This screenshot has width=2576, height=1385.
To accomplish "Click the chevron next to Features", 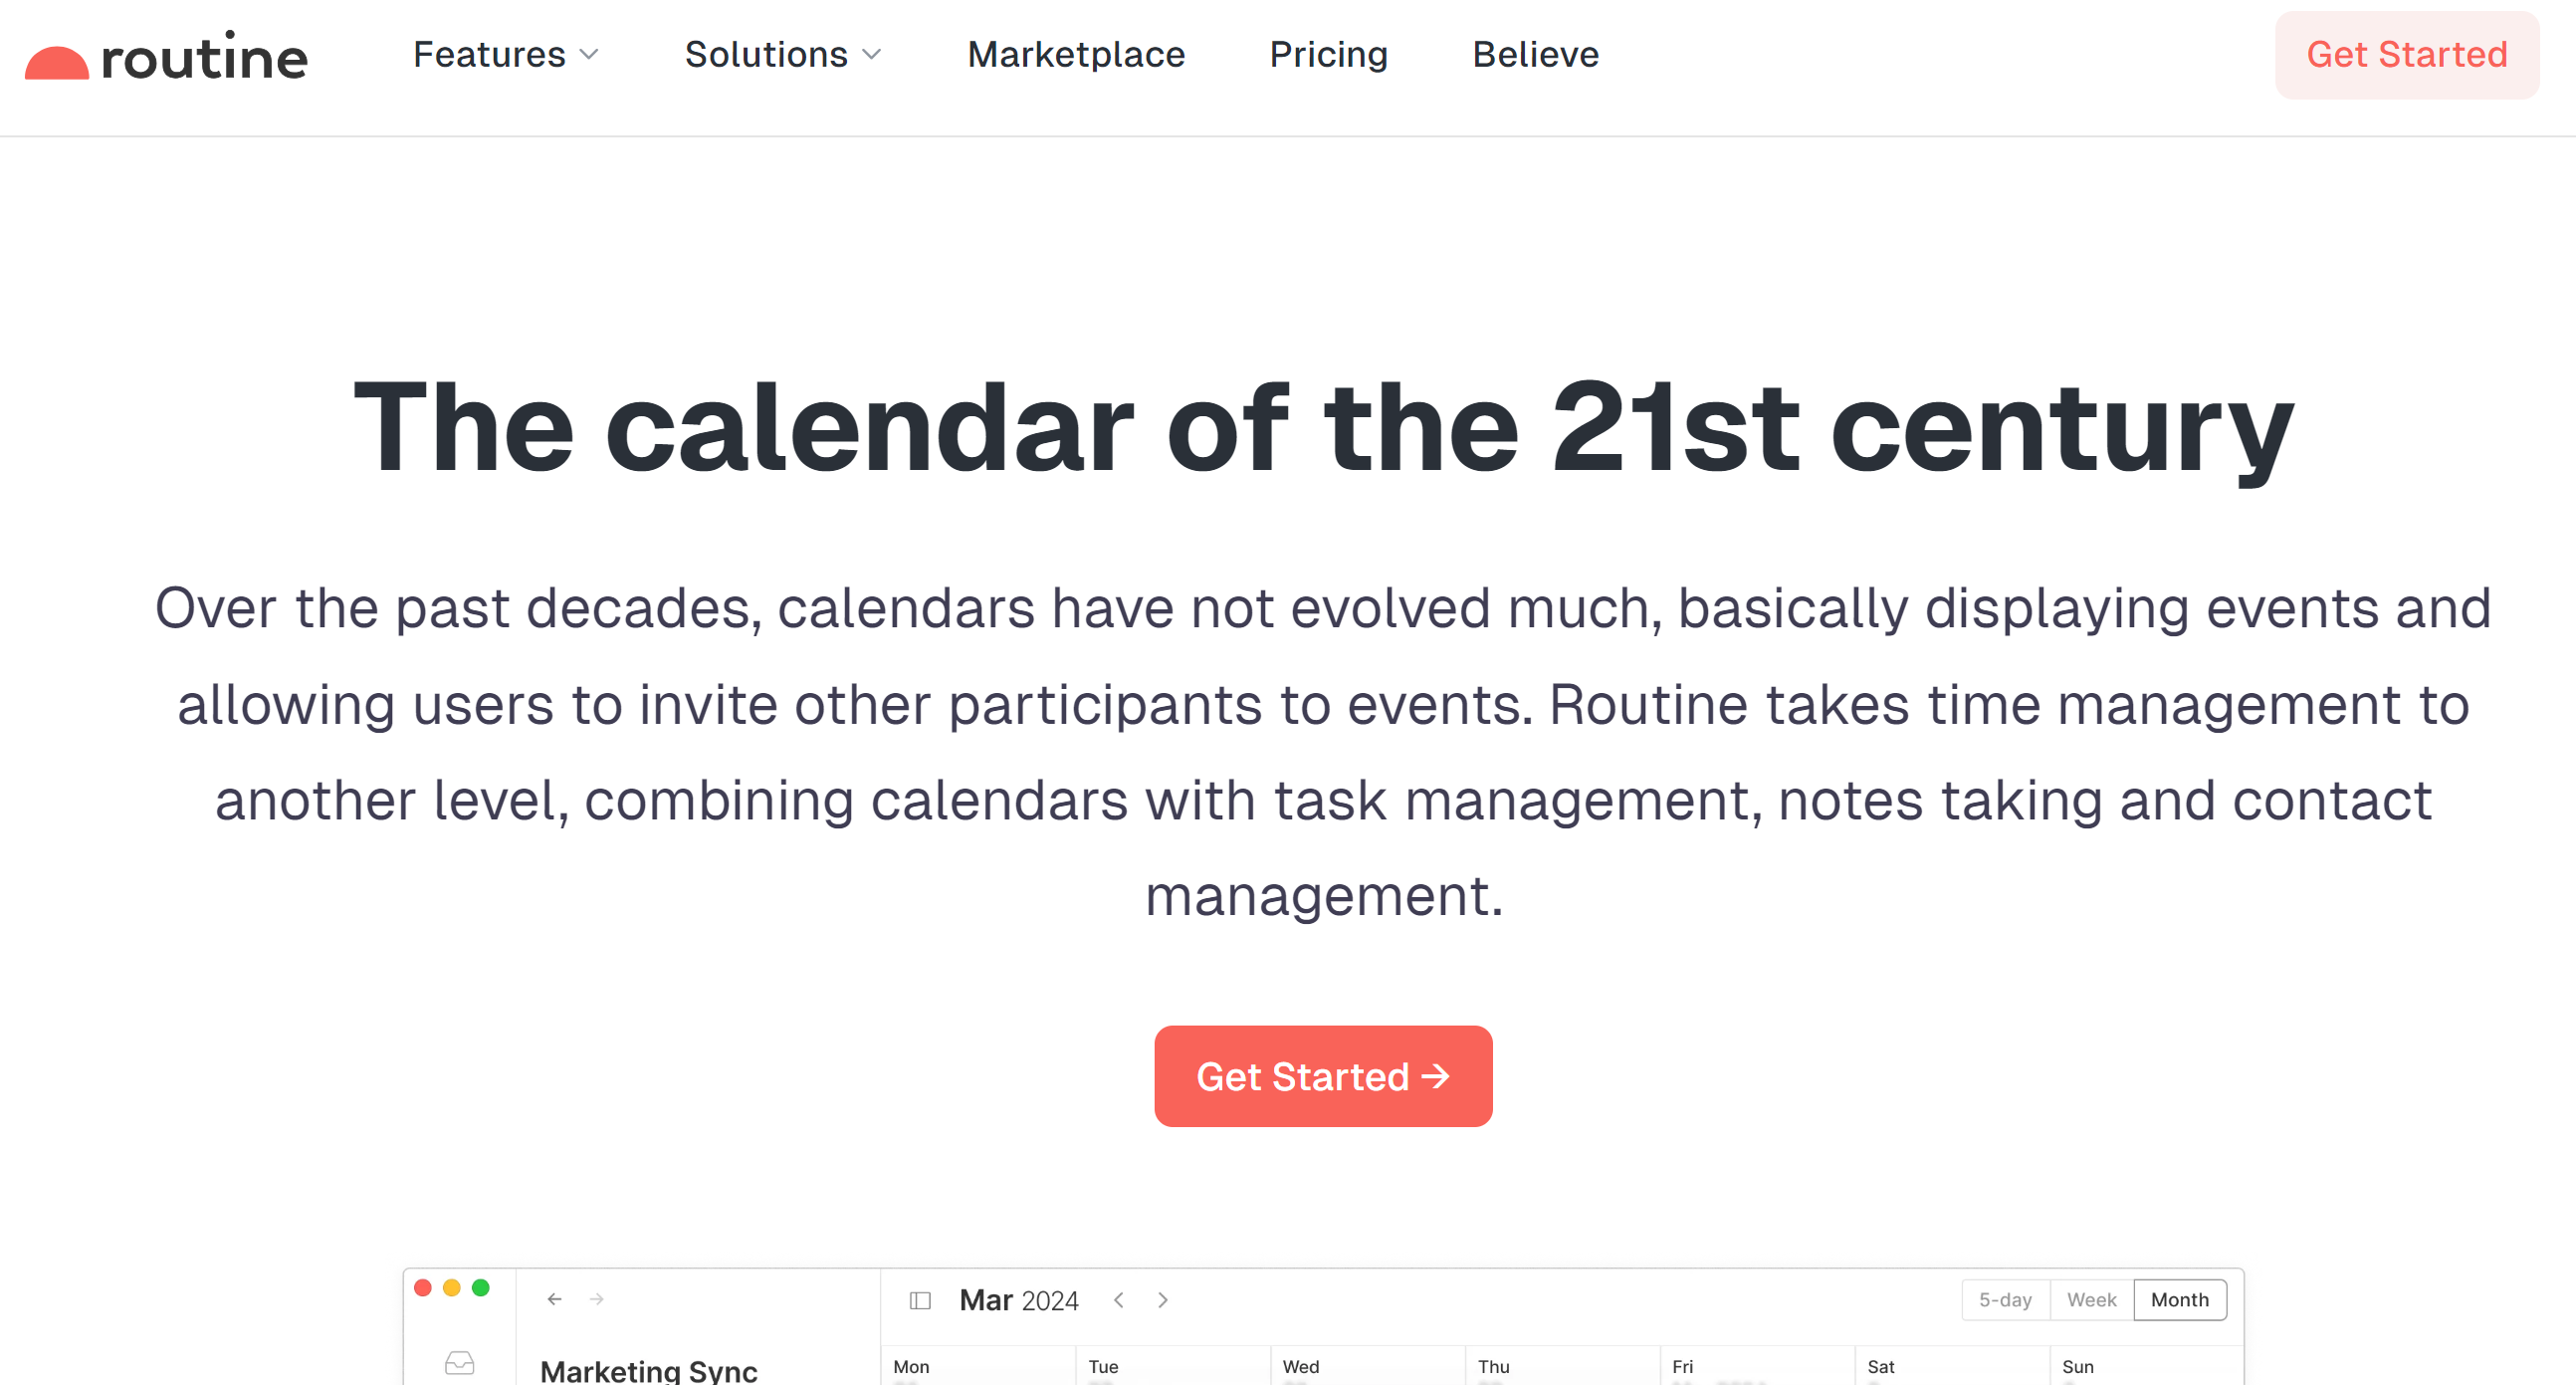I will tap(589, 55).
